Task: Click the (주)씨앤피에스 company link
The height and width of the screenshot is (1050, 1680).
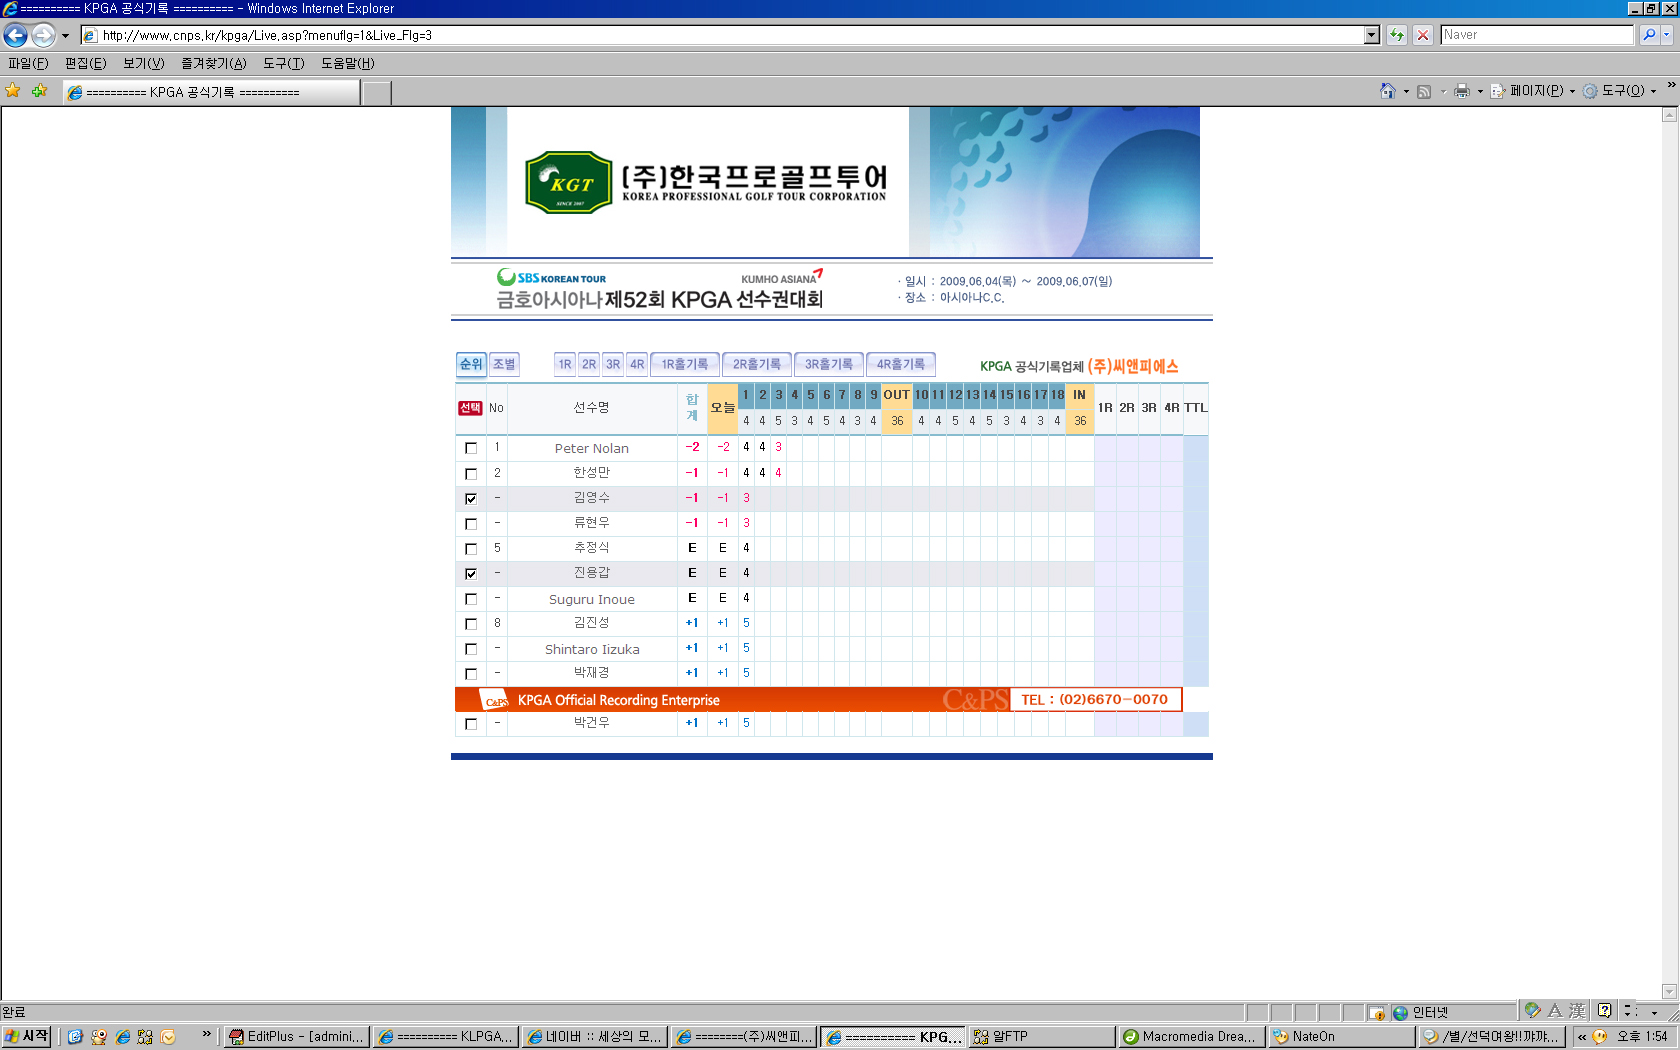Action: pyautogui.click(x=1133, y=366)
